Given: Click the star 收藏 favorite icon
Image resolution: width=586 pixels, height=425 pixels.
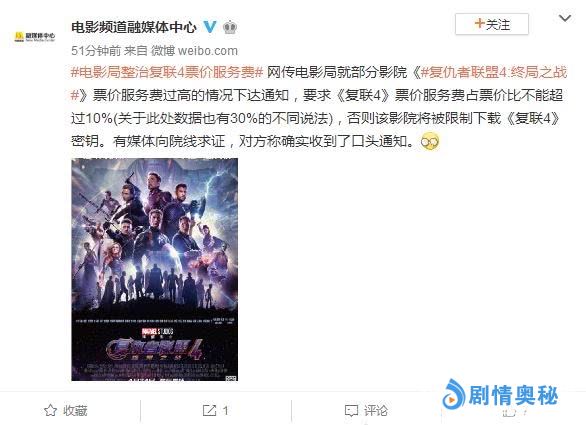Looking at the screenshot, I should pos(50,410).
